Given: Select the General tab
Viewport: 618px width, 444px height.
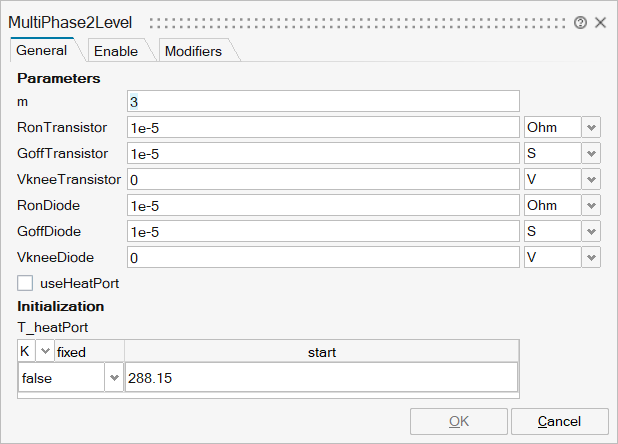Looking at the screenshot, I should 42,51.
